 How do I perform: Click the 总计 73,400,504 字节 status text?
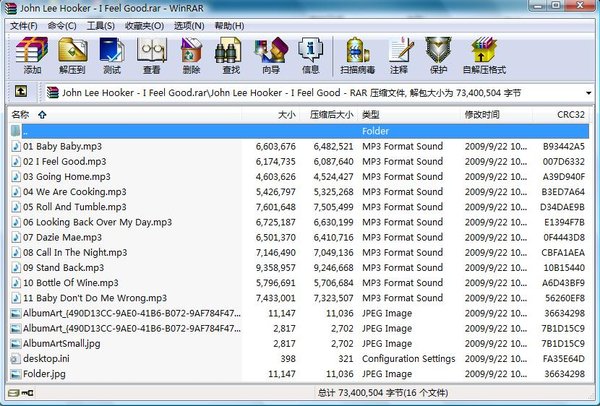coord(383,393)
